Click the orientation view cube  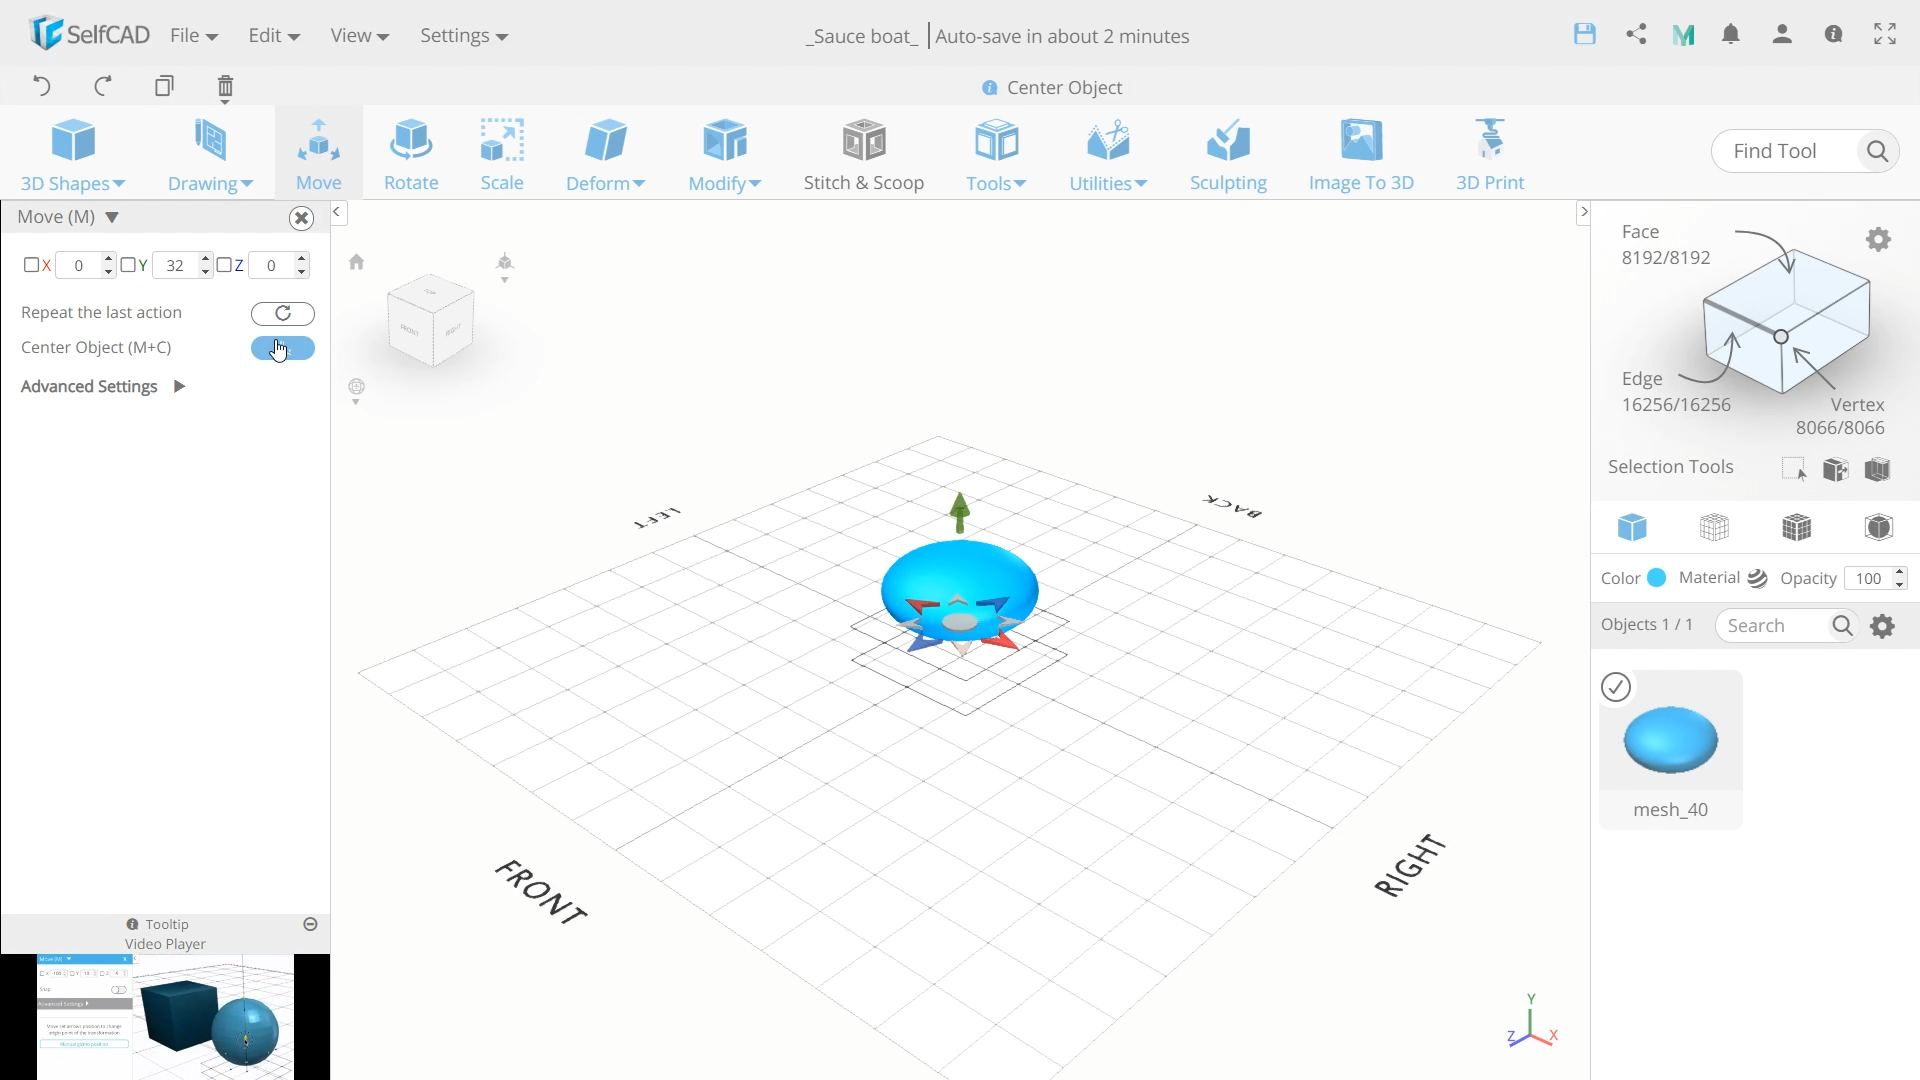click(431, 319)
